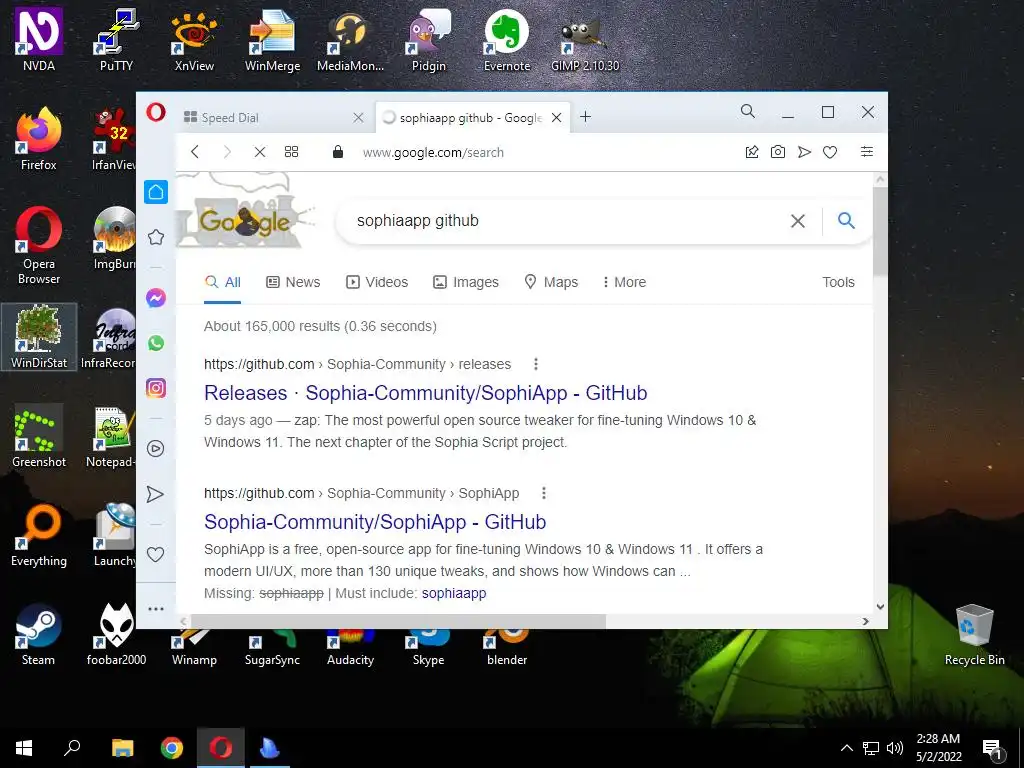Open the My Flow arrow icon in the sidebar
Screen dimensions: 1024x768
click(x=155, y=494)
